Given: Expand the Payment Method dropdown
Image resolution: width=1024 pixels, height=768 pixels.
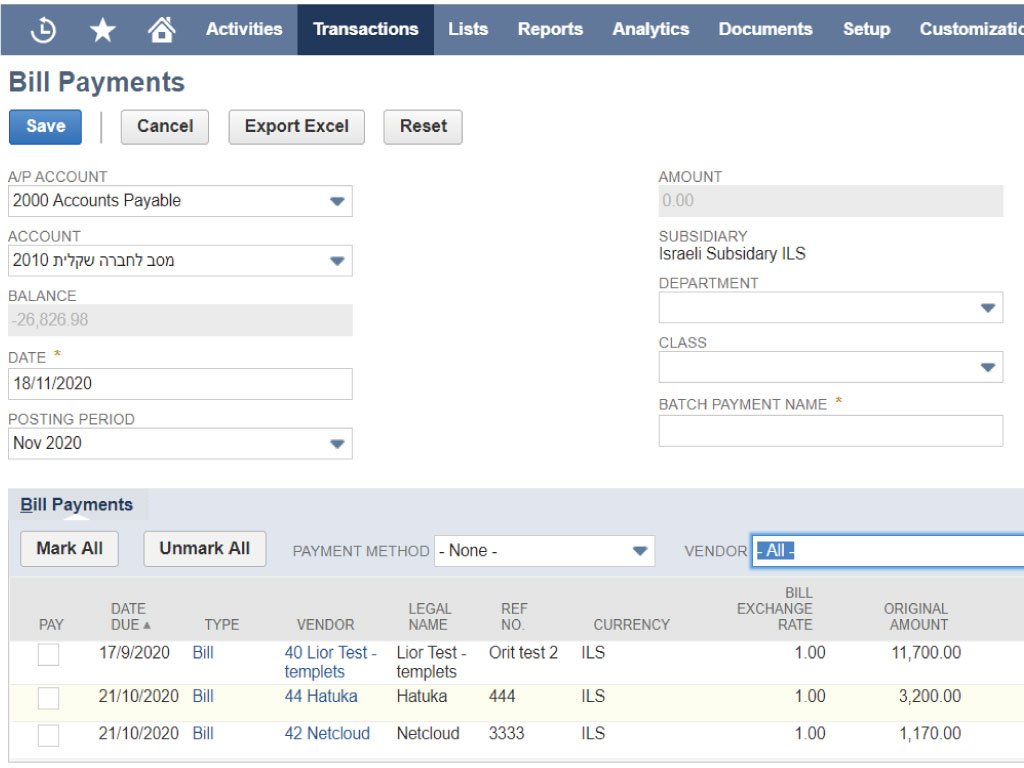Looking at the screenshot, I should 640,551.
